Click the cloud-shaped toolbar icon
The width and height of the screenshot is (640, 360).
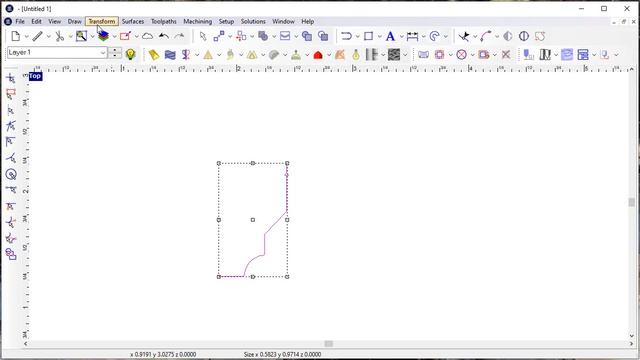pos(147,36)
